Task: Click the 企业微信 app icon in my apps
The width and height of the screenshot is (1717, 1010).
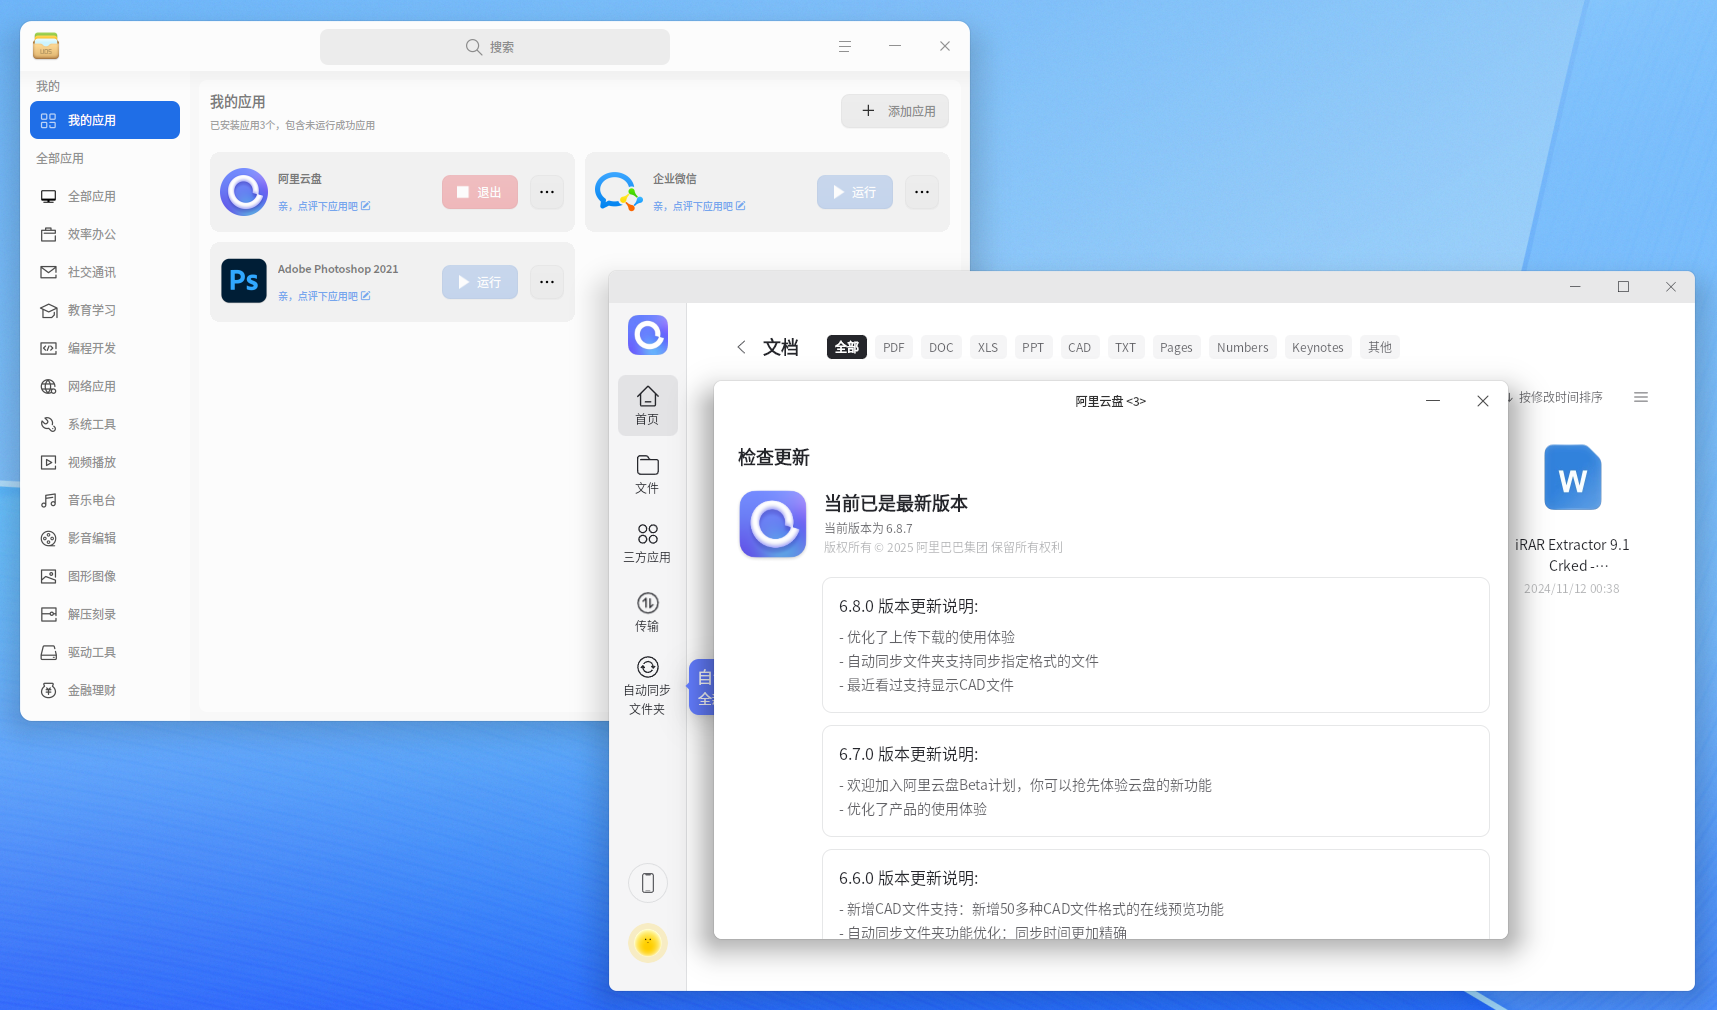Action: pos(619,192)
